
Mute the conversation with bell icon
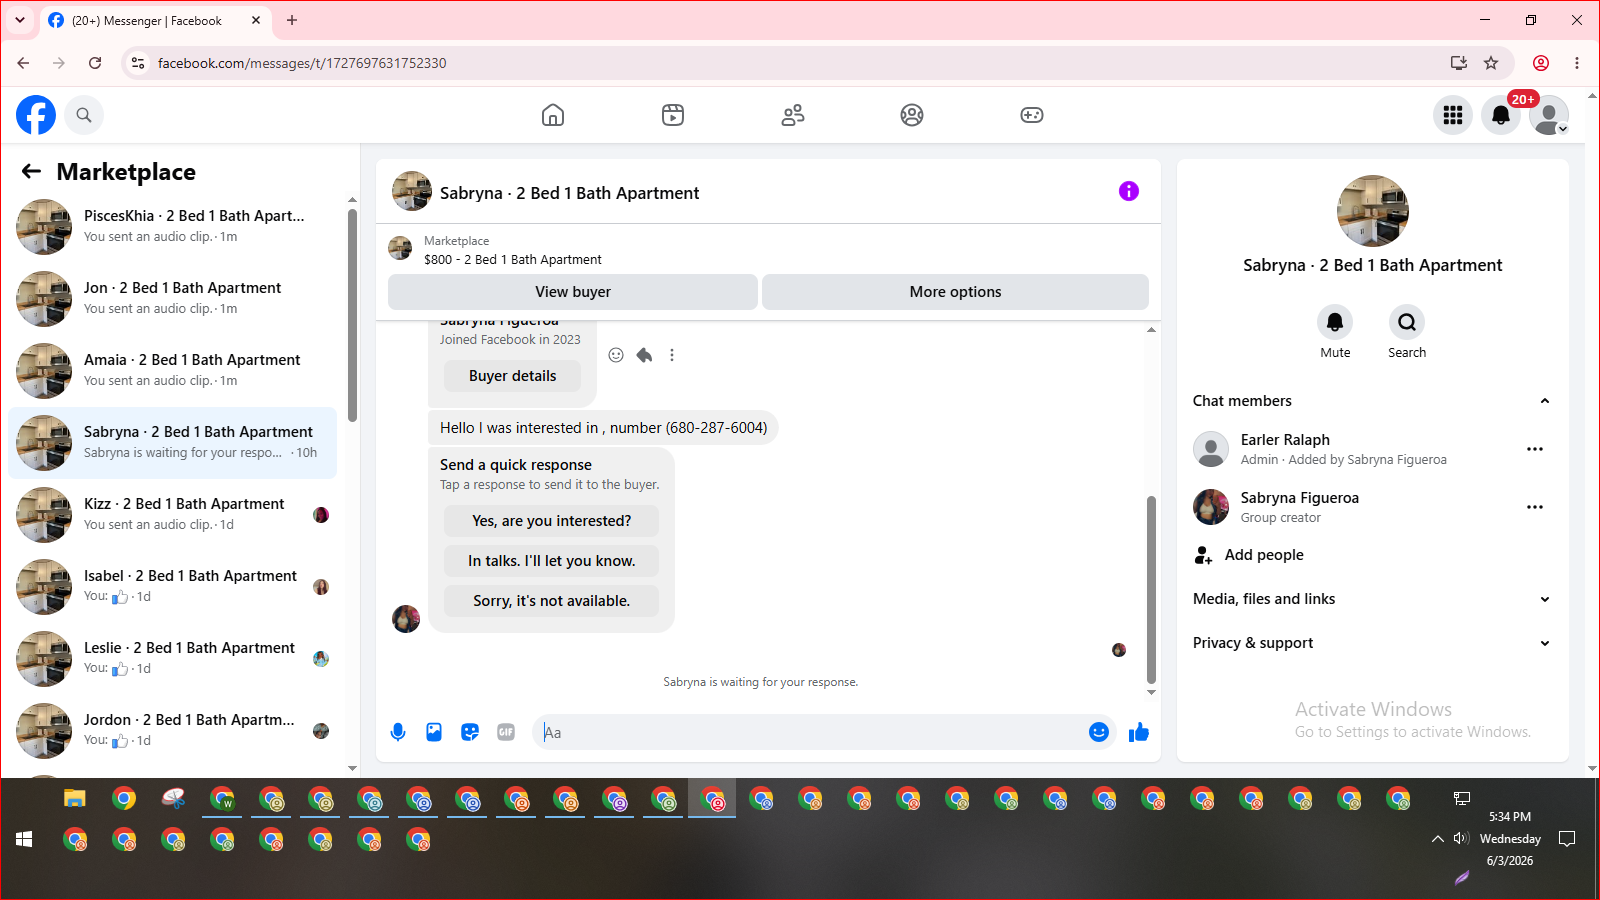point(1335,322)
